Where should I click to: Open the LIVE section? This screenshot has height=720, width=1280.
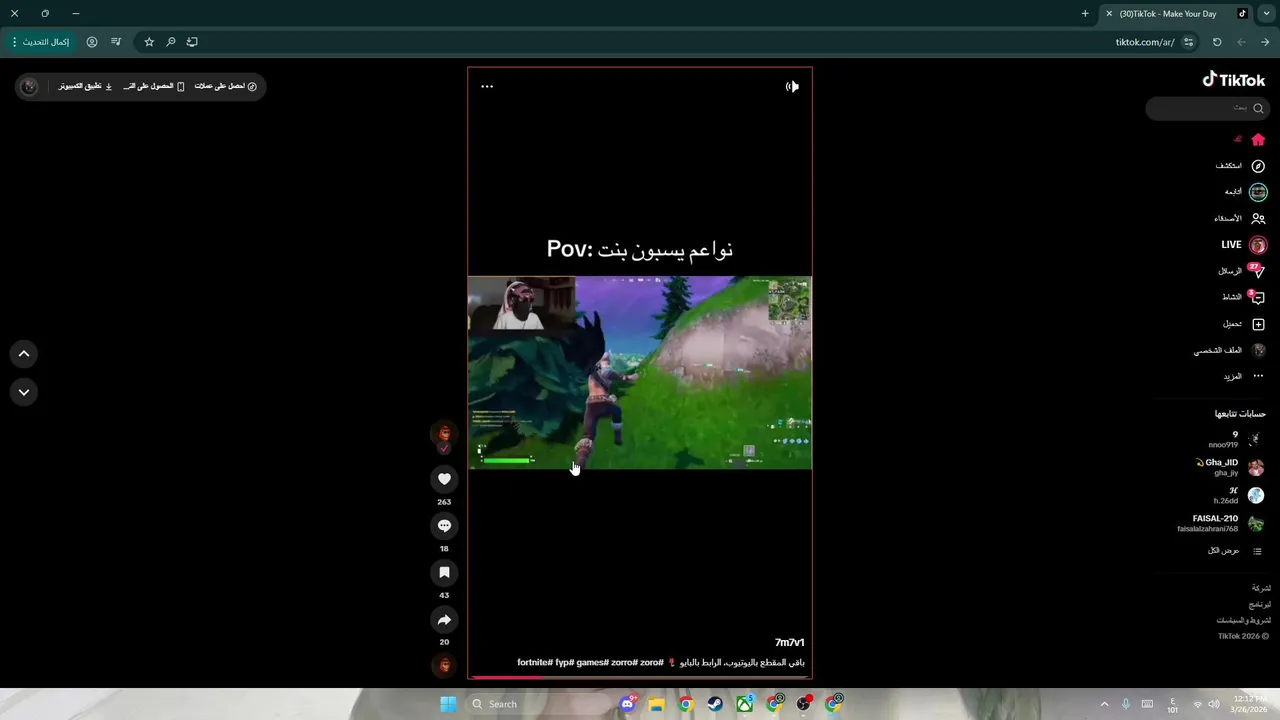point(1244,245)
